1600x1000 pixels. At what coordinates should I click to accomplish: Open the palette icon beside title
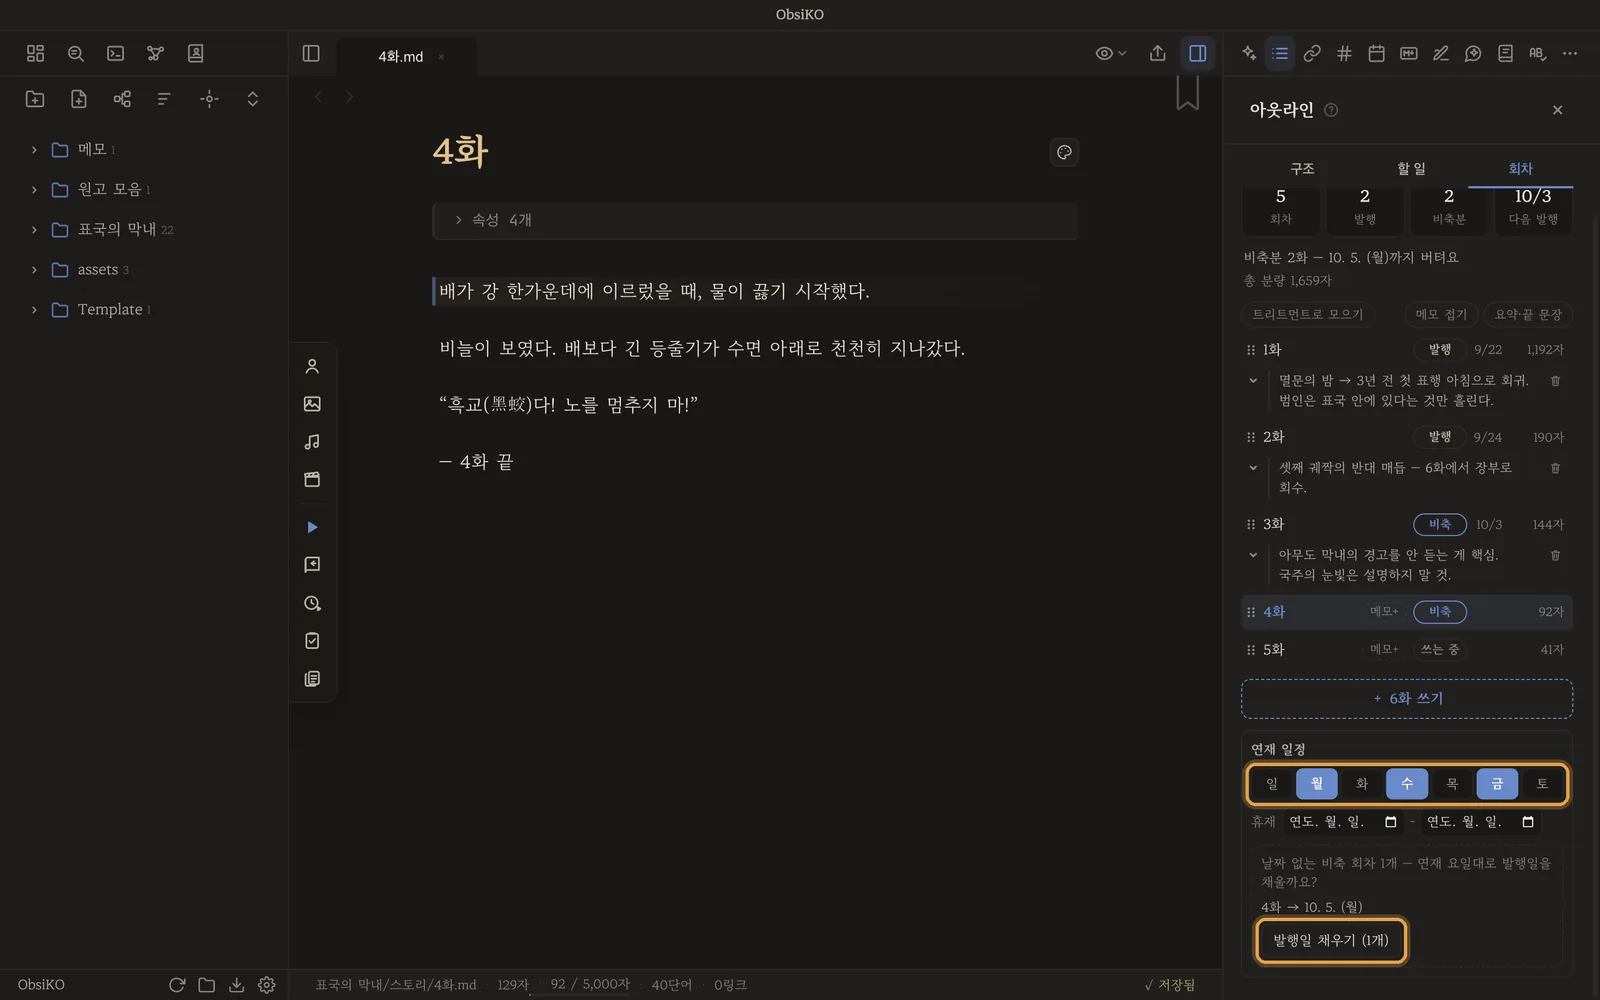(1064, 152)
